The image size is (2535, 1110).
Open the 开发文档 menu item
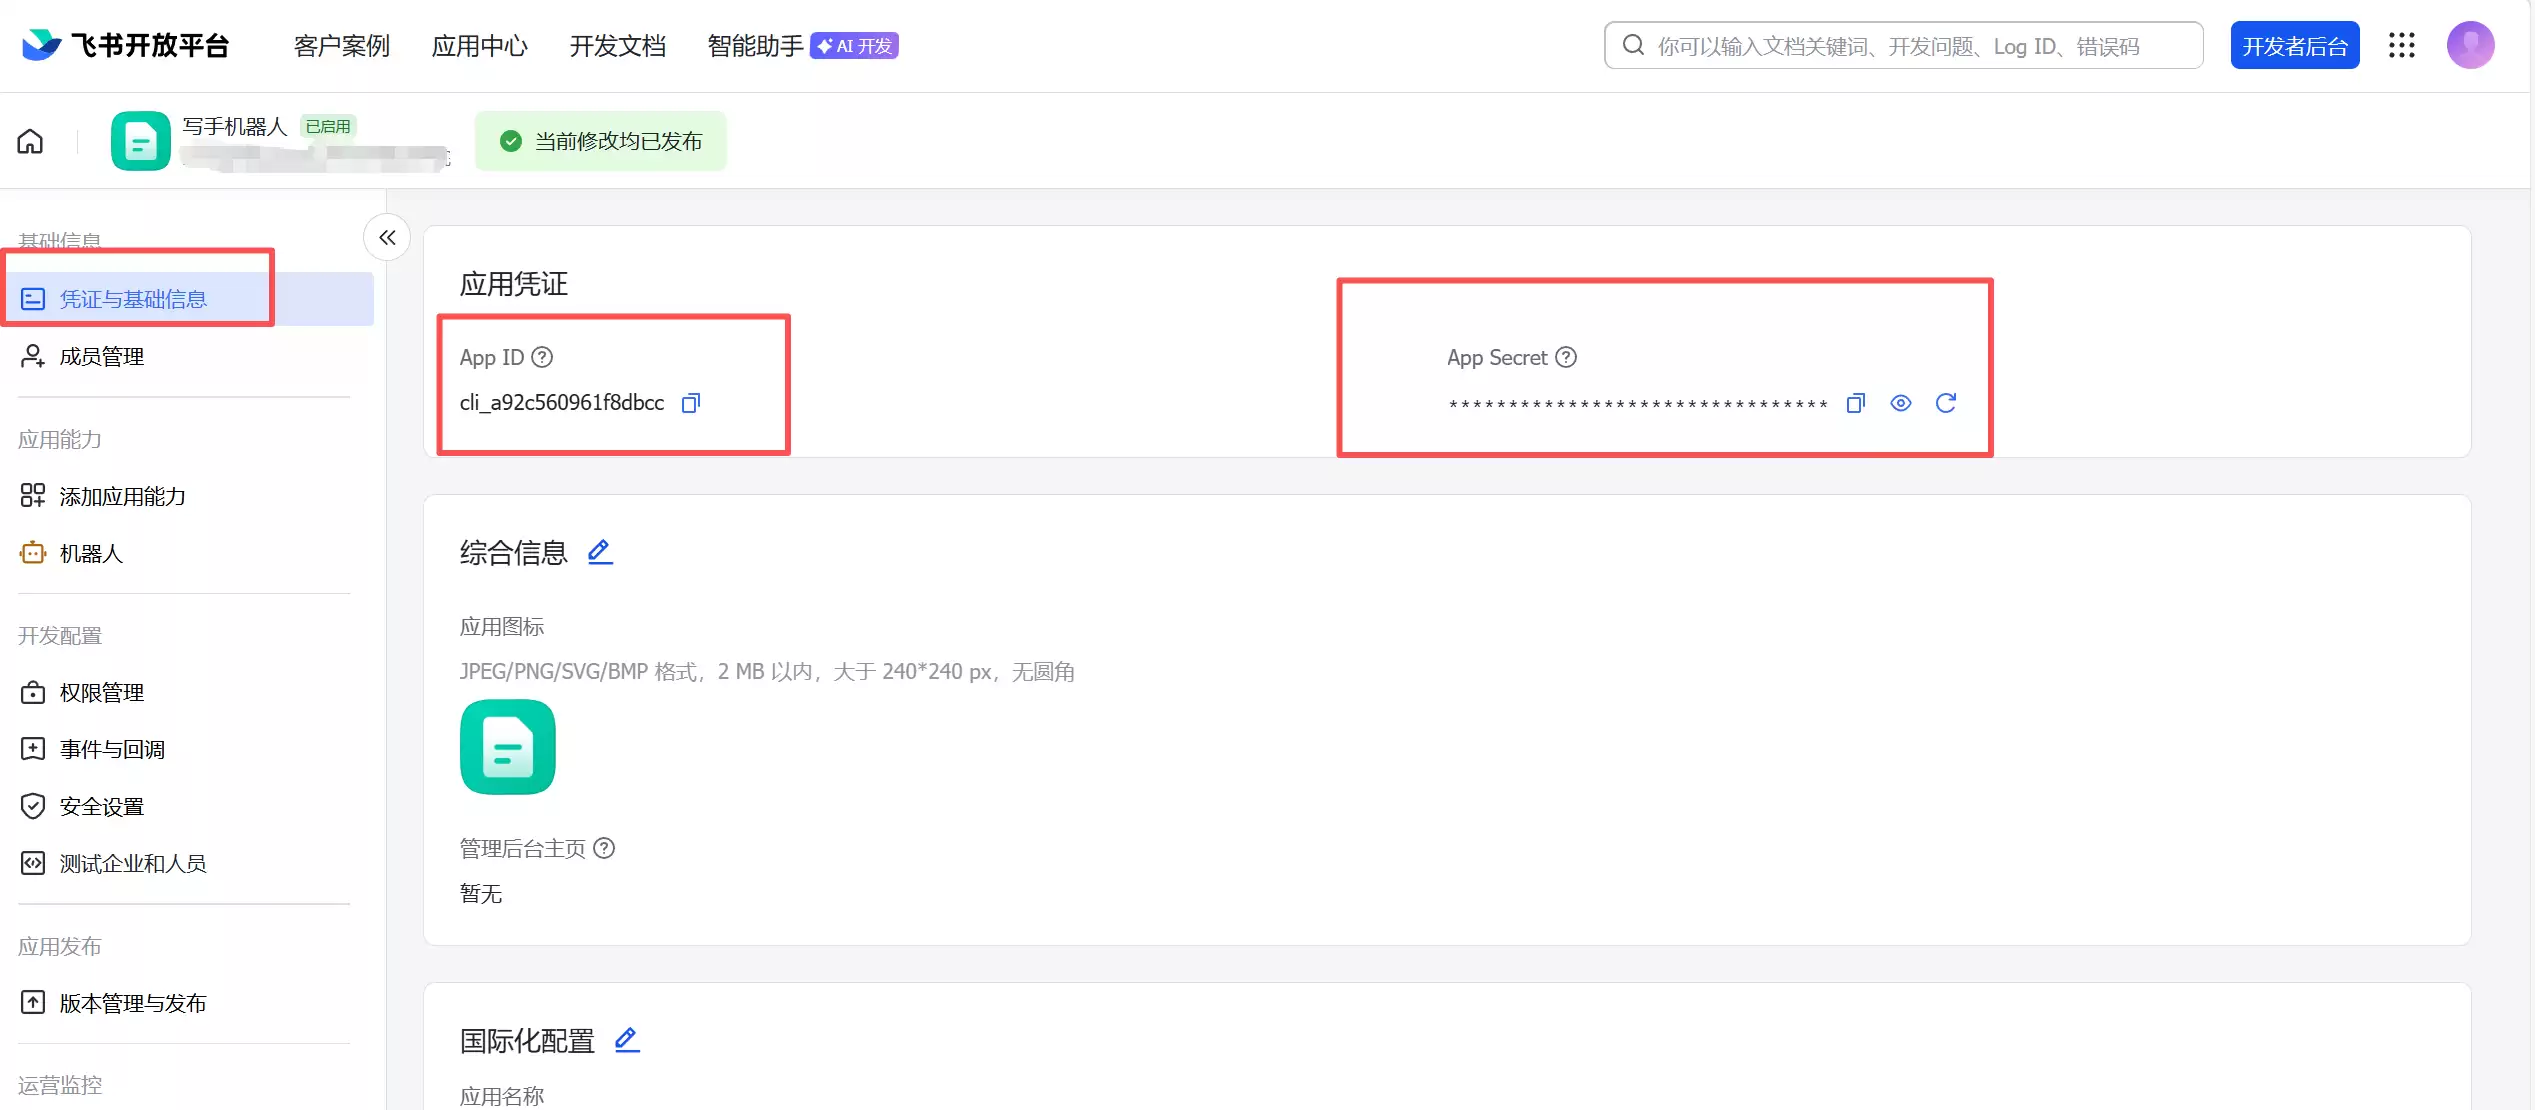[x=616, y=45]
